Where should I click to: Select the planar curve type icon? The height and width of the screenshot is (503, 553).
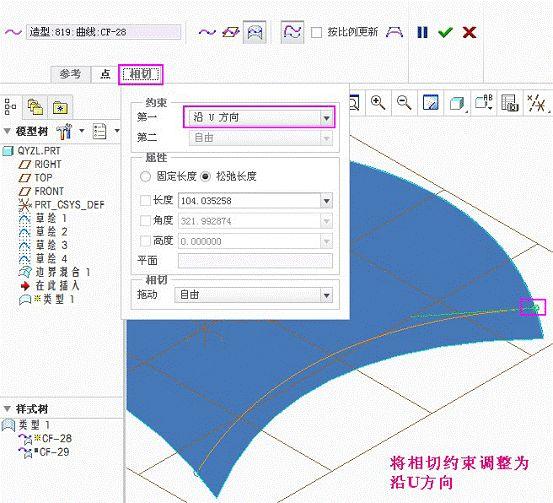tap(231, 32)
